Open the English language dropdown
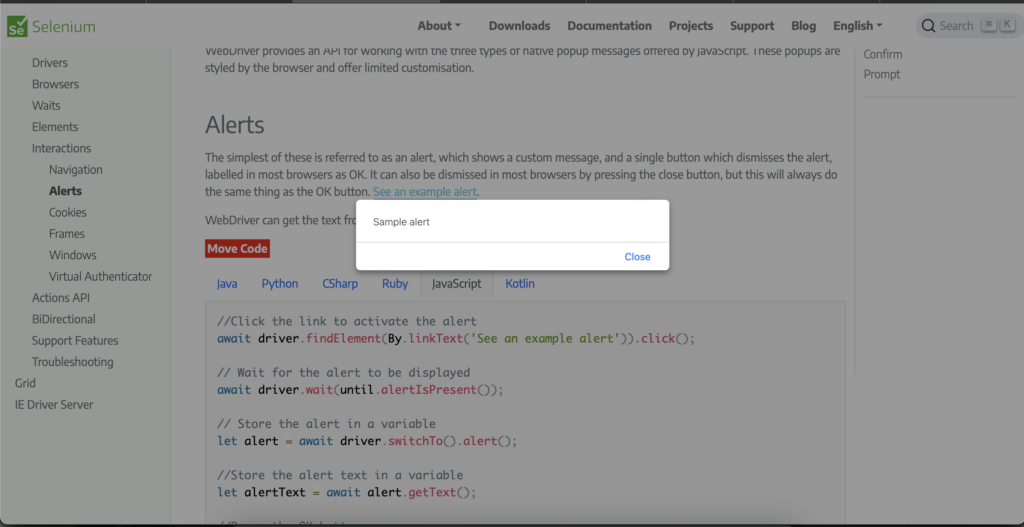 pos(857,25)
